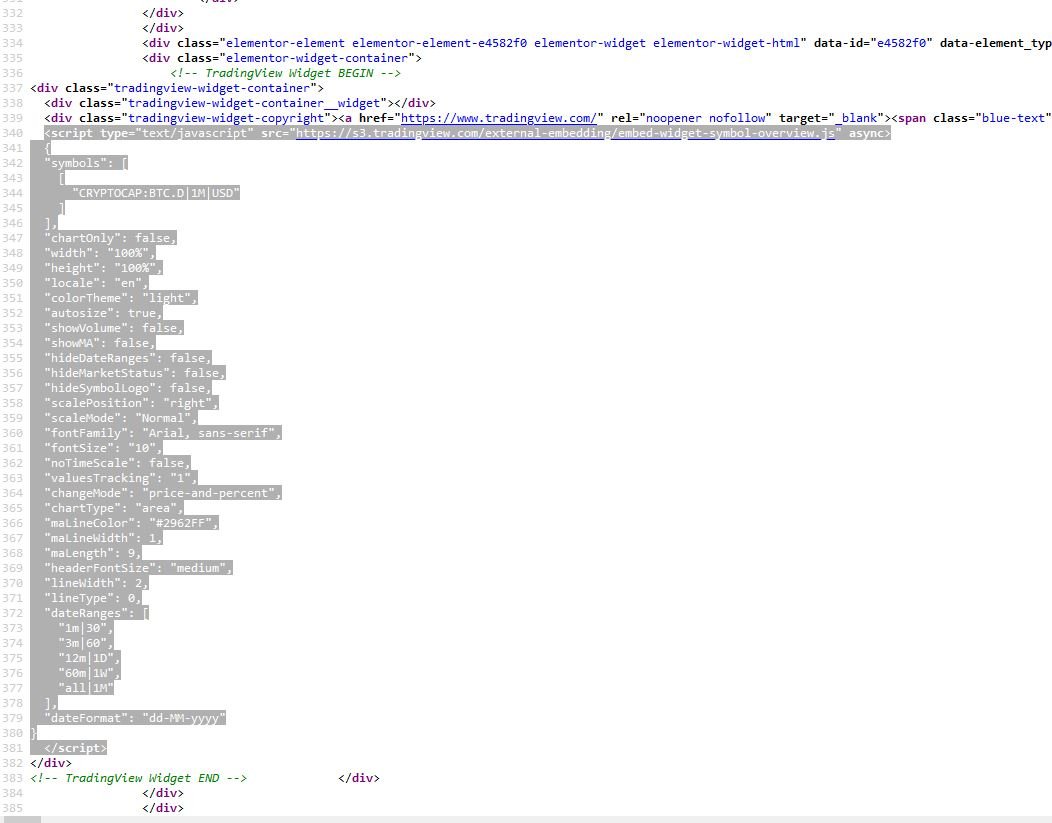This screenshot has width=1052, height=823.
Task: Click the "CRYPTOCAP:BTC.D|1M|USD" symbol string
Action: coord(156,193)
